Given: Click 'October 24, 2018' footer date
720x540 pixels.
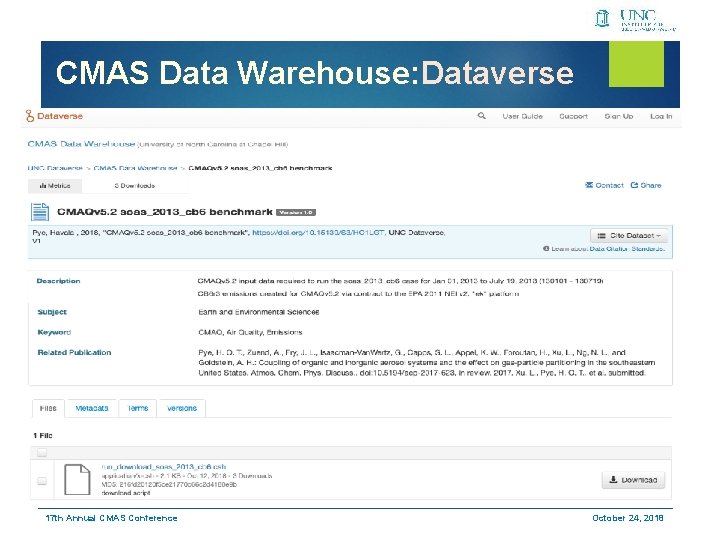Looking at the screenshot, I should click(x=627, y=518).
